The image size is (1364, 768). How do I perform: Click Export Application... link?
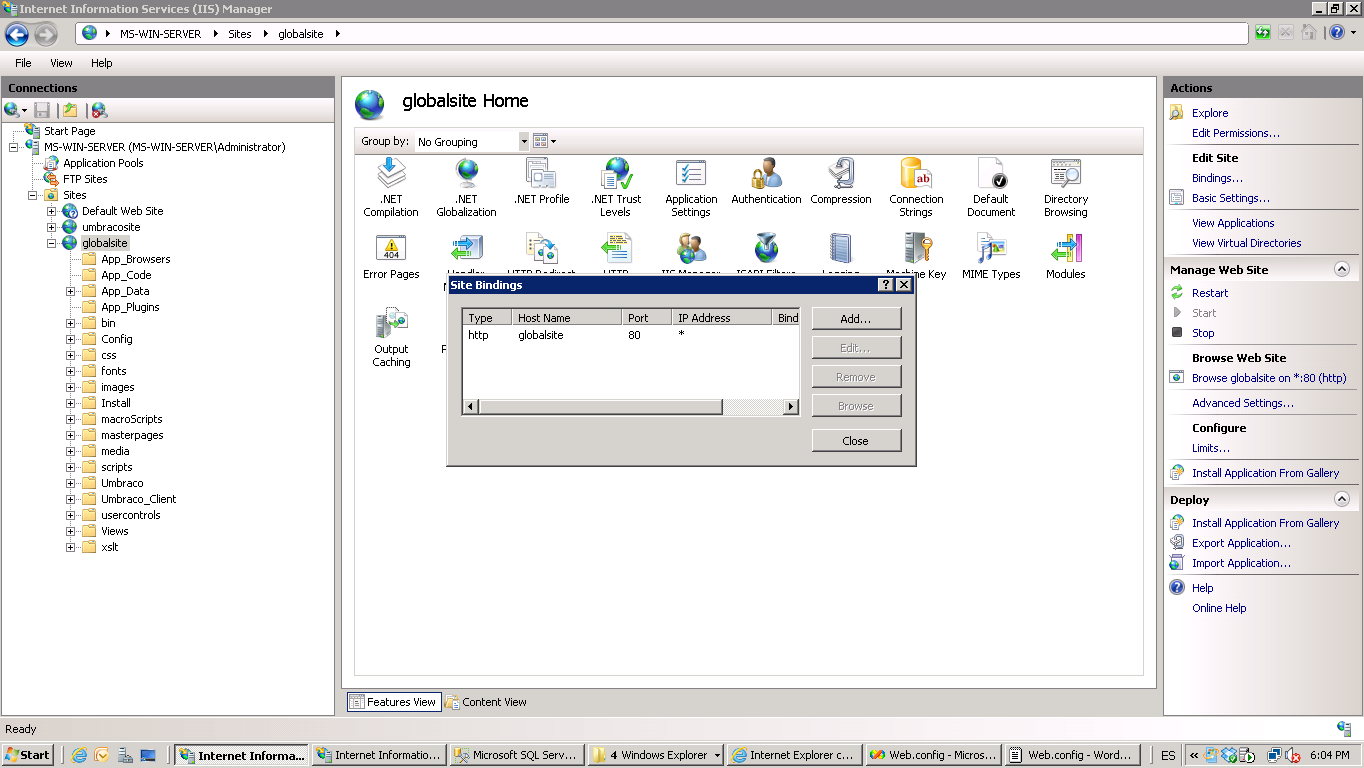(x=1241, y=543)
